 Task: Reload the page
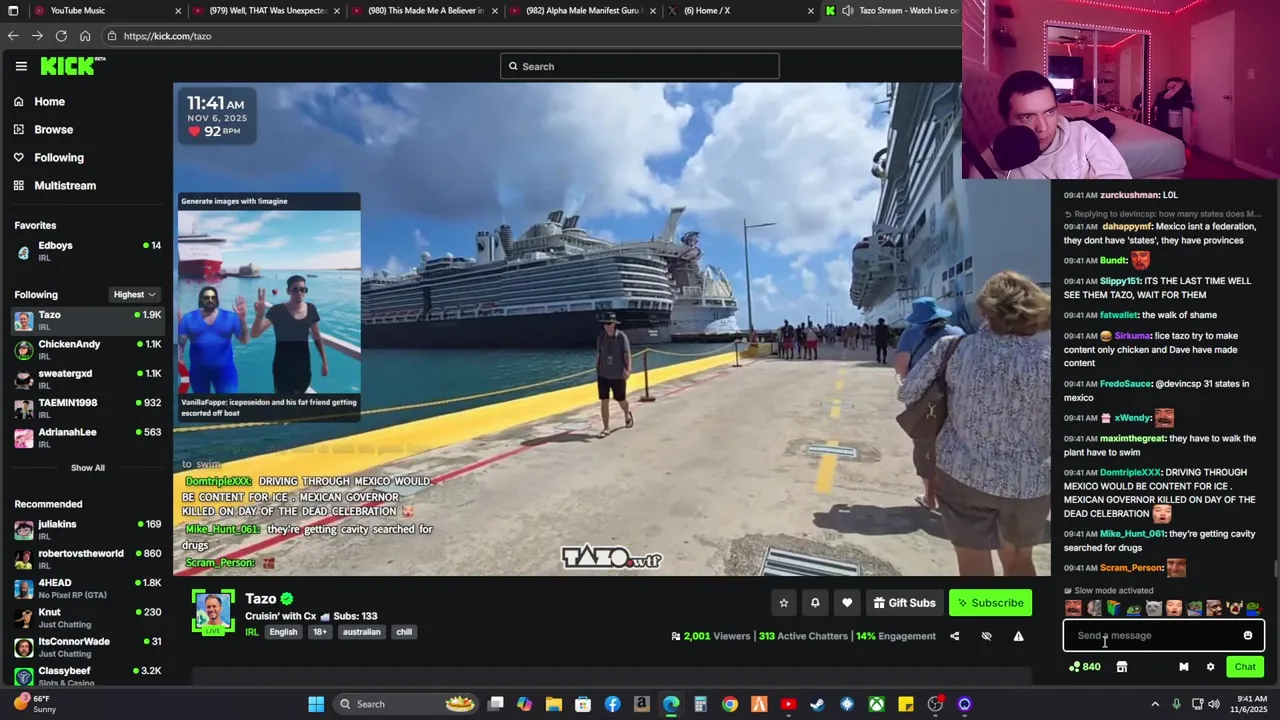tap(61, 36)
